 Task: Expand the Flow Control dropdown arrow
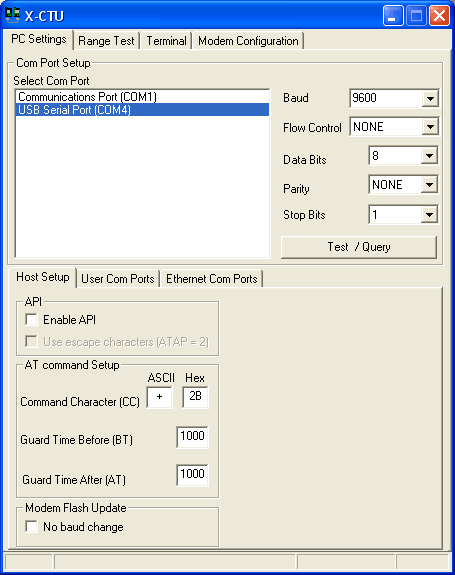tap(430, 127)
